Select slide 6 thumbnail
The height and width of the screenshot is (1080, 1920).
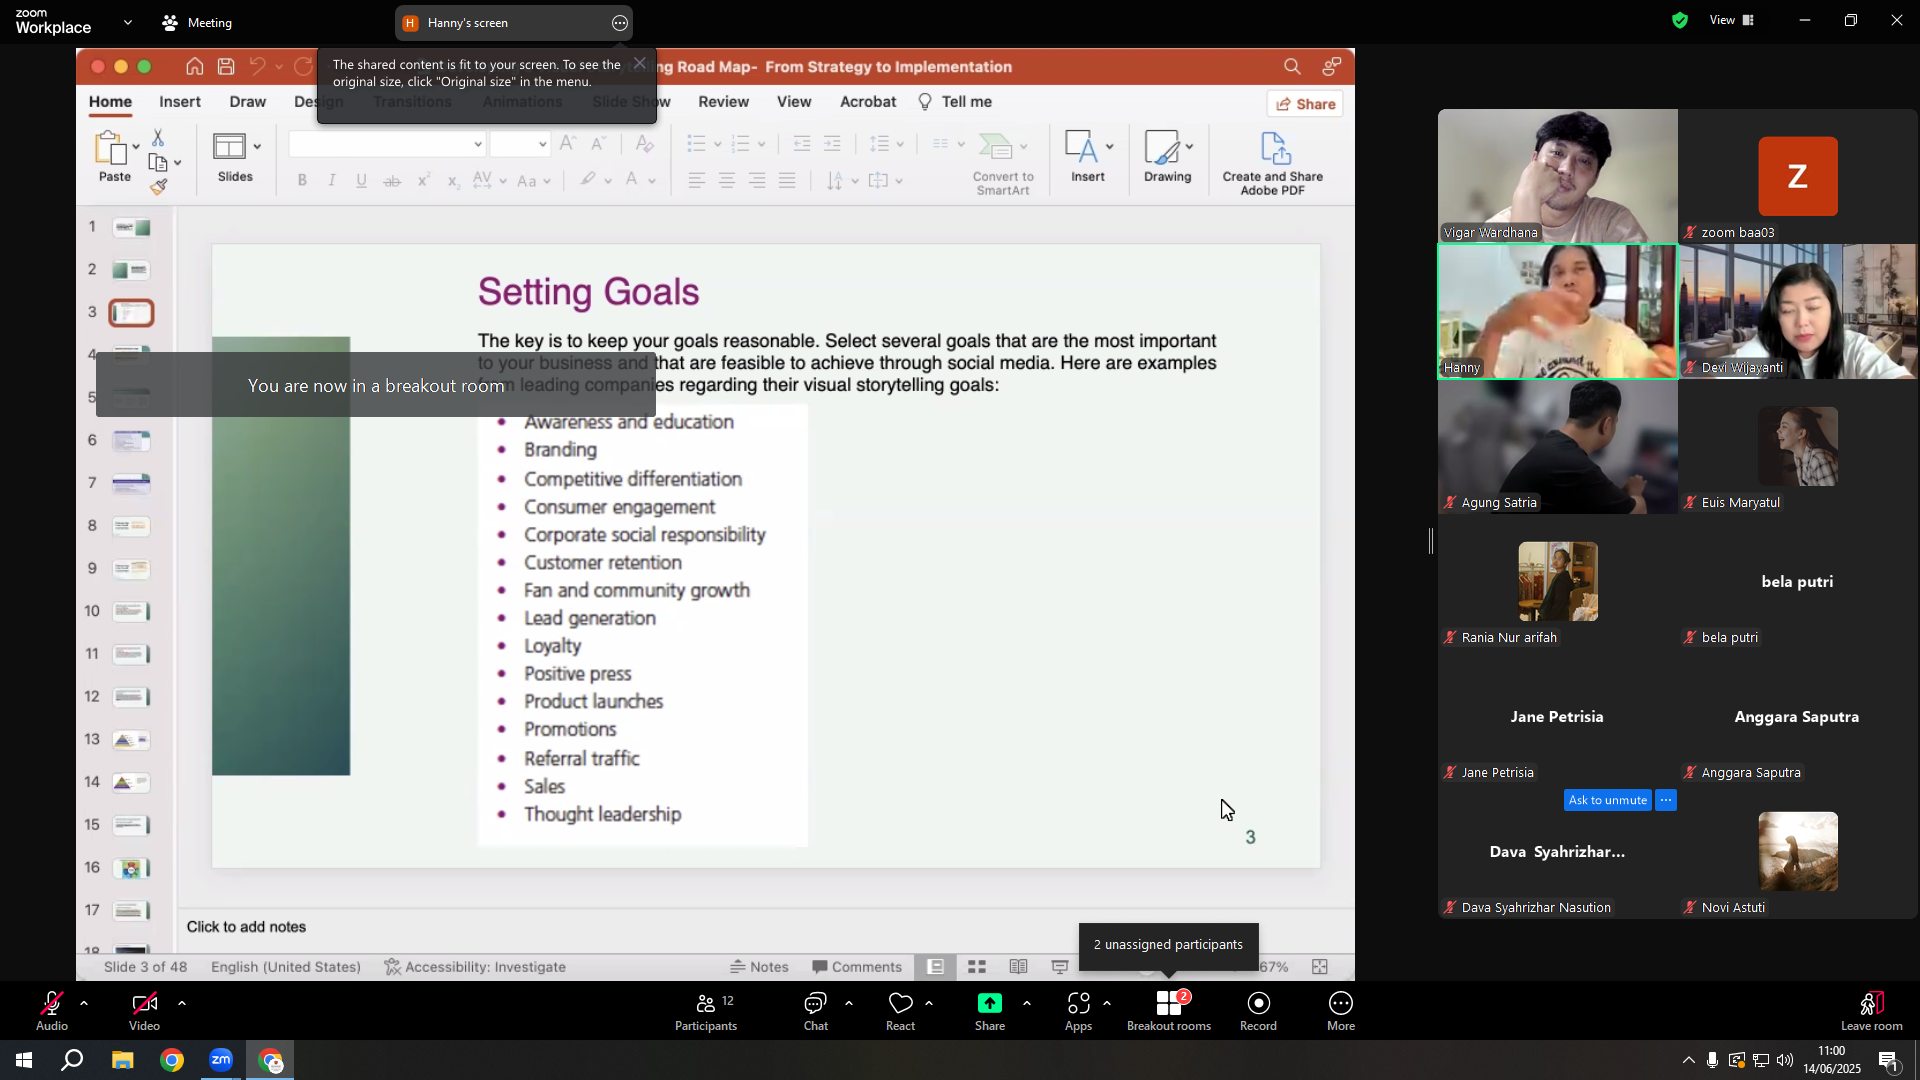point(131,440)
